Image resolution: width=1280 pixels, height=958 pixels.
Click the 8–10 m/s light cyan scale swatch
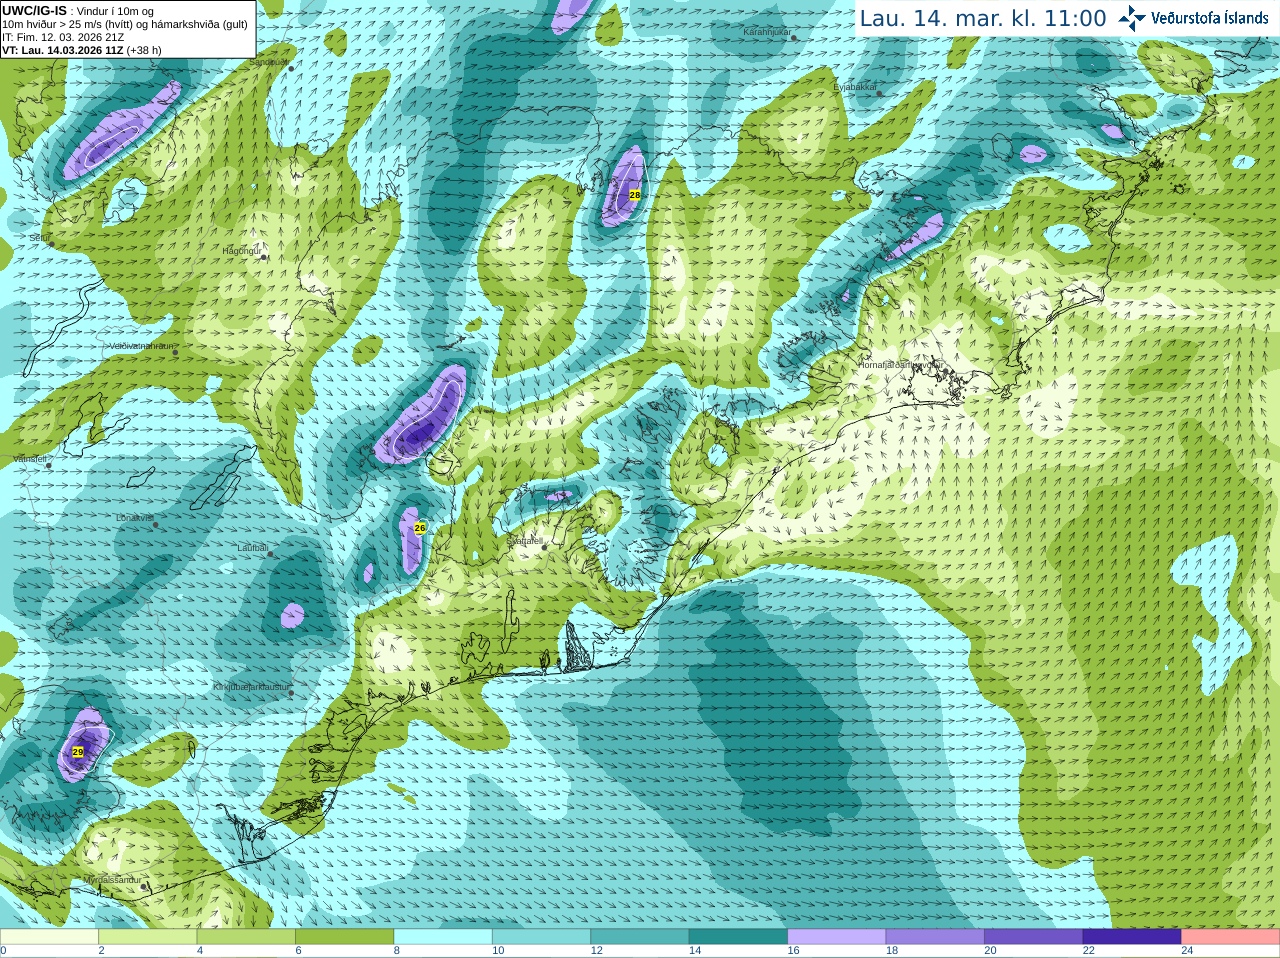click(x=443, y=937)
